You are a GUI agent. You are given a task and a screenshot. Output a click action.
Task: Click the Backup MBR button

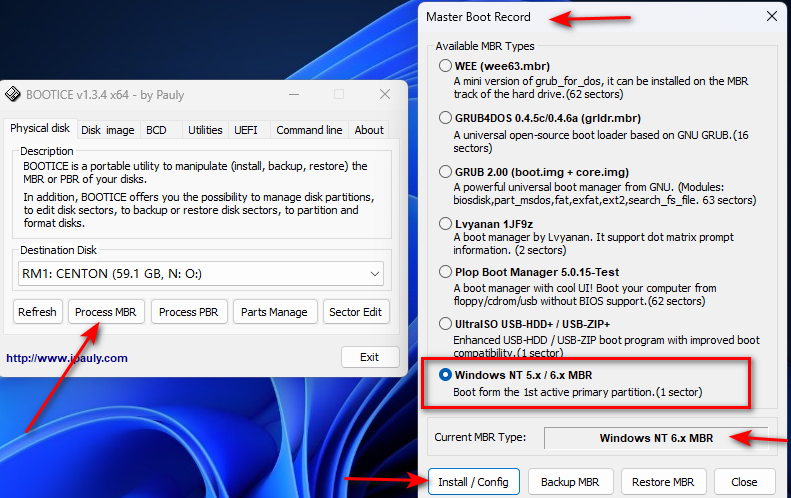pyautogui.click(x=570, y=482)
